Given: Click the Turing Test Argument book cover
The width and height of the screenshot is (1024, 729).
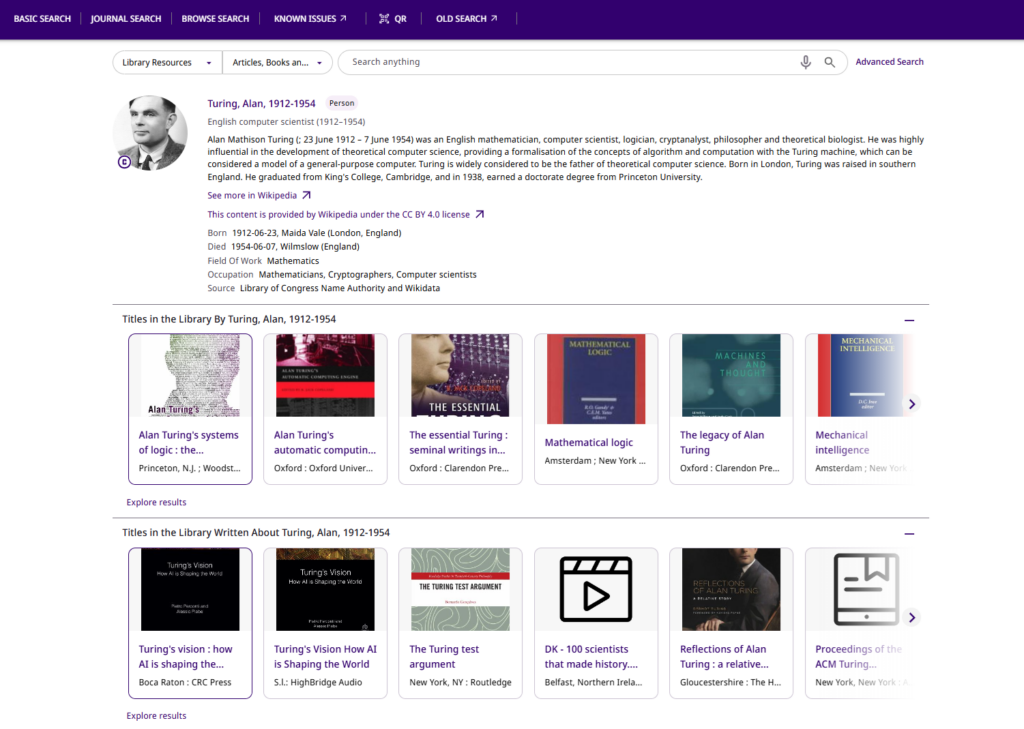Looking at the screenshot, I should click(x=460, y=589).
